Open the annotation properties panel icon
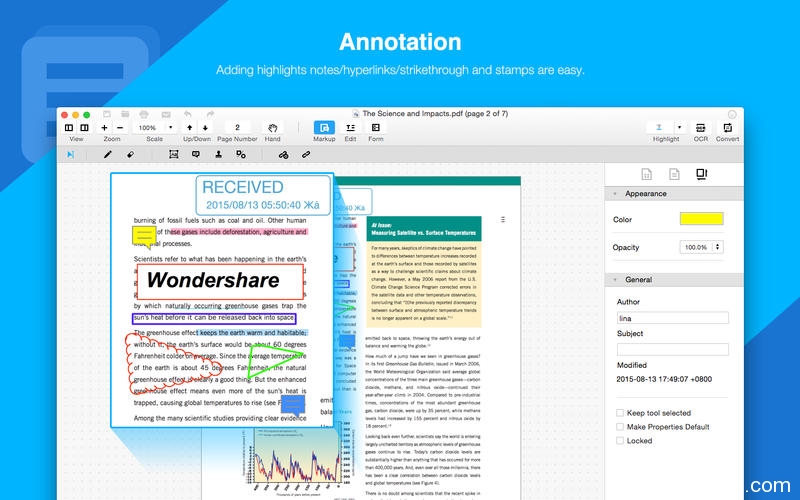This screenshot has width=800, height=500. (702, 174)
